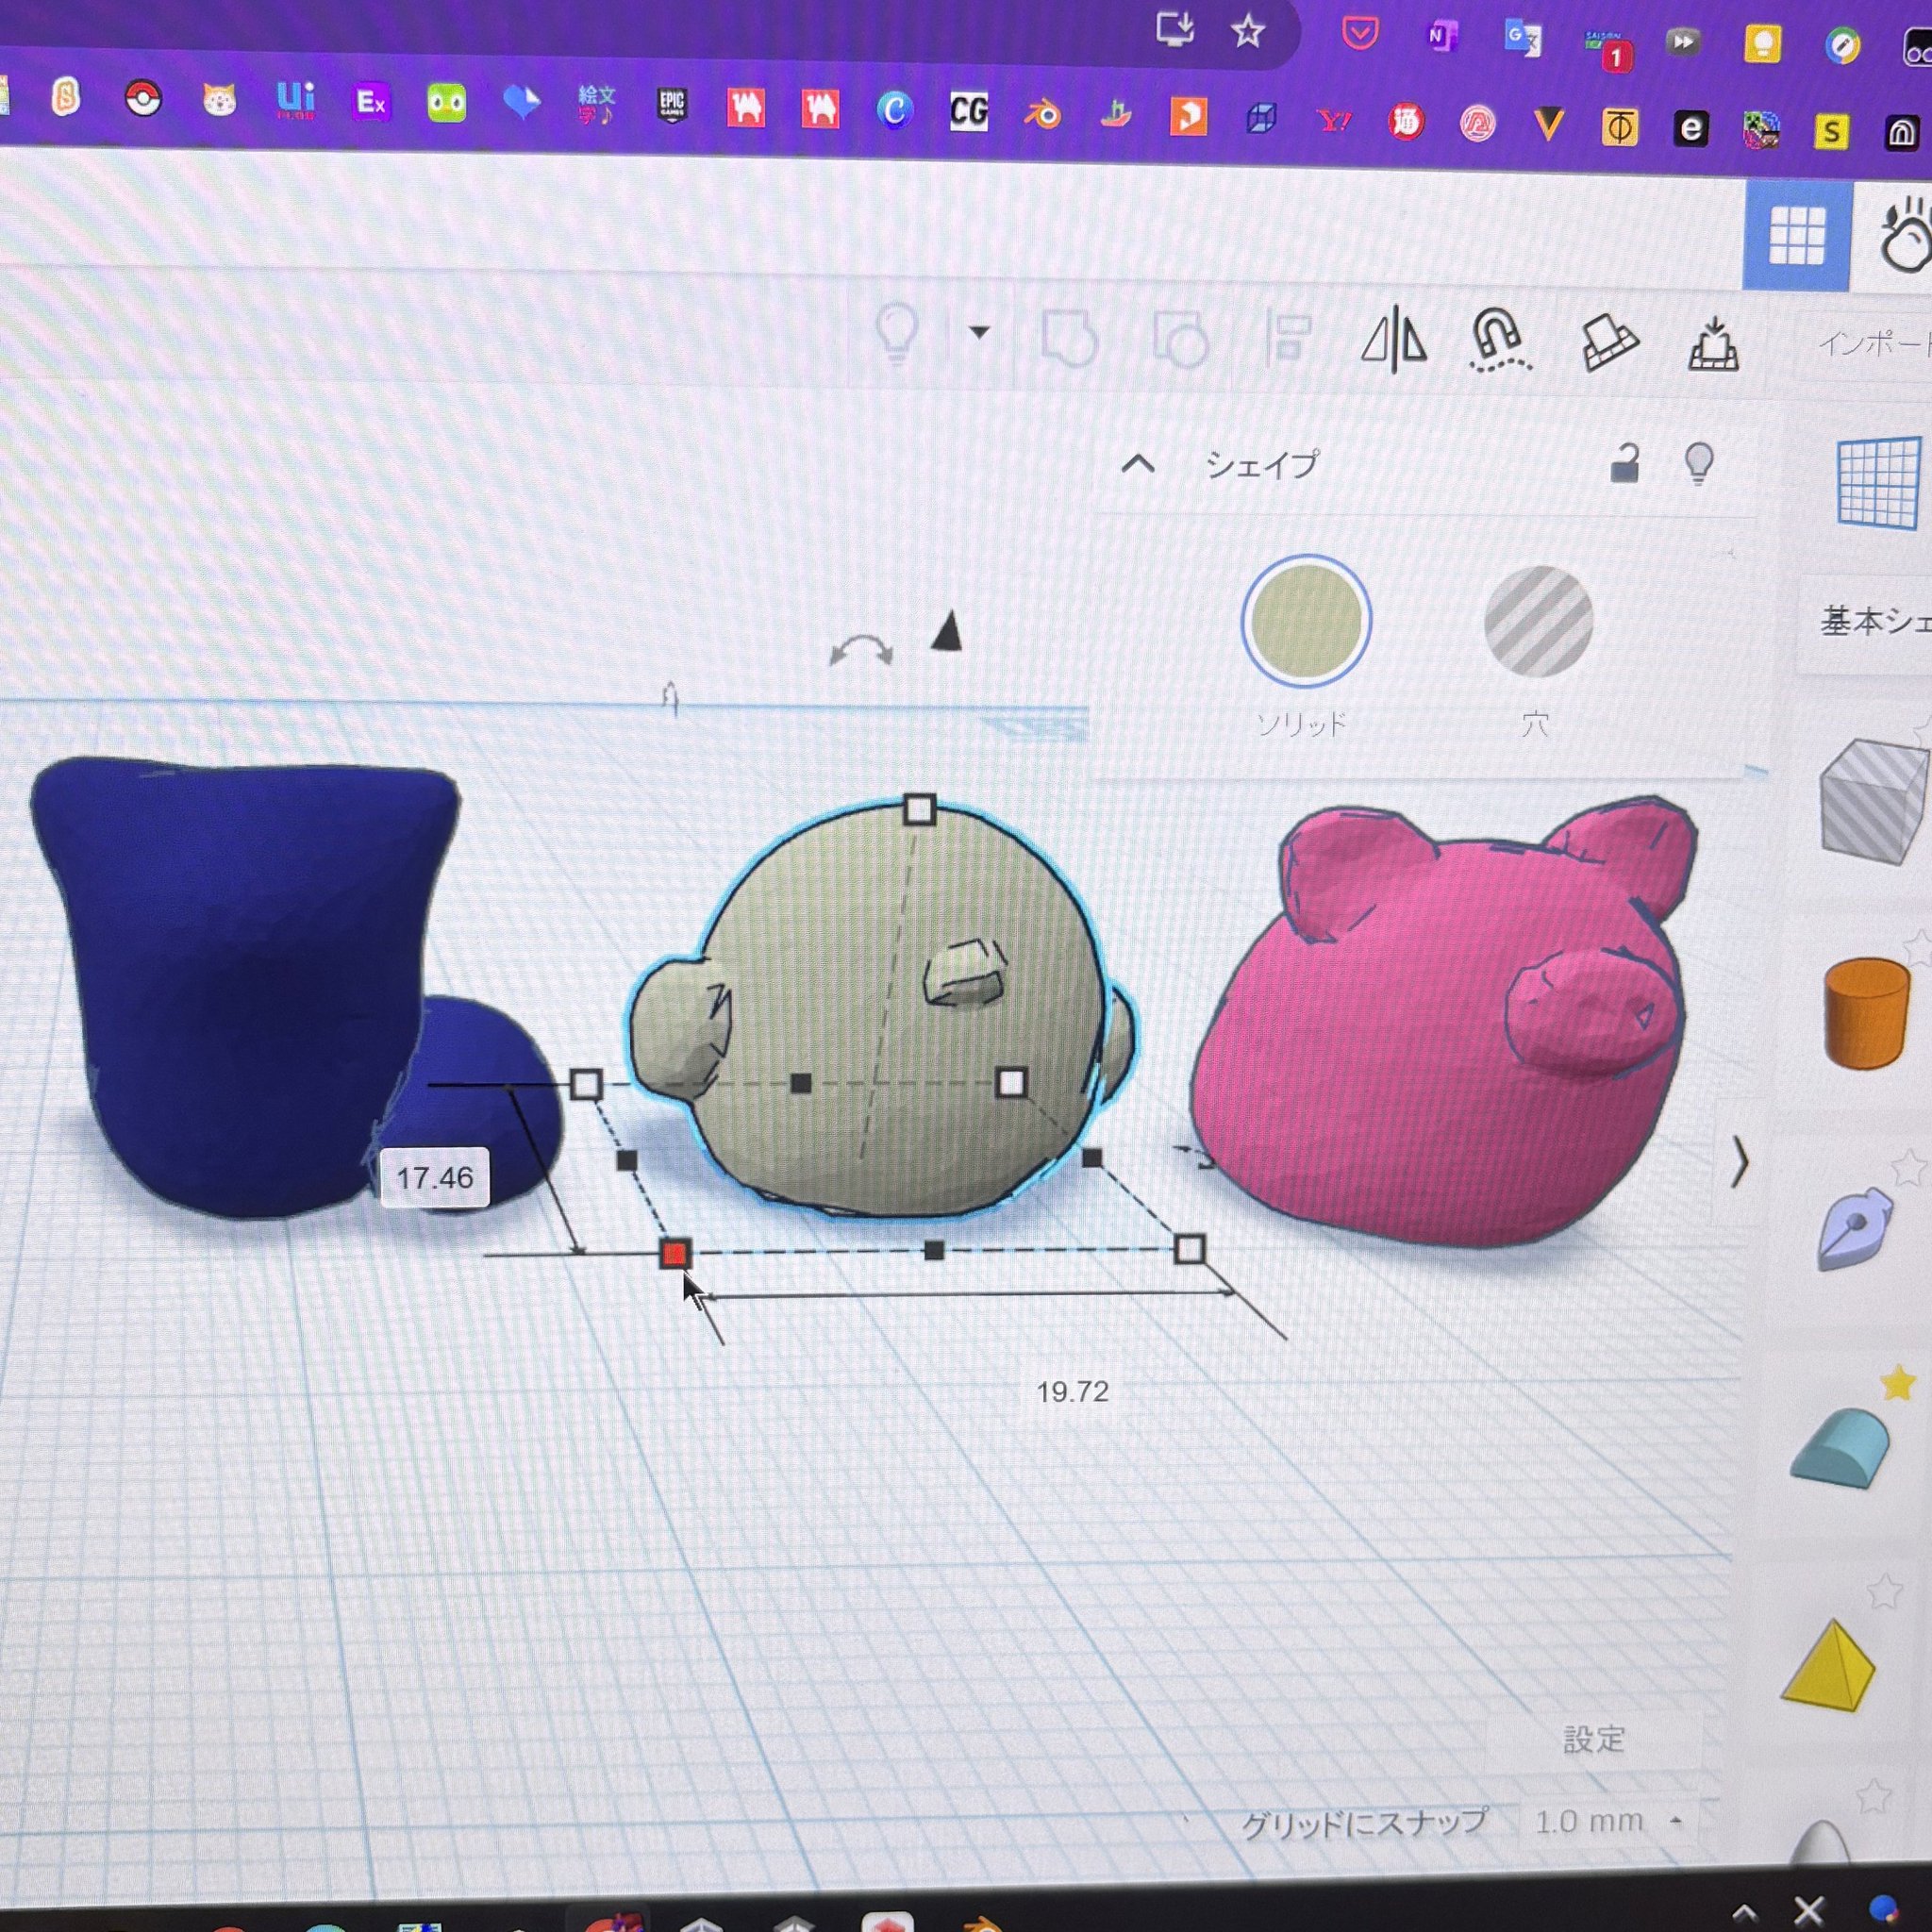This screenshot has width=1932, height=1932.
Task: Click the Mirror tool in Tinkercad toolbar
Action: 1393,340
